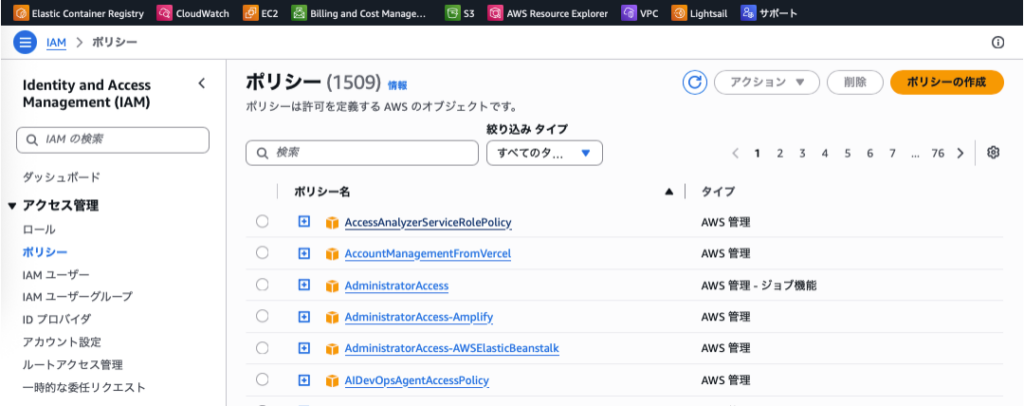Open the サポート shortcut icon

tap(748, 12)
